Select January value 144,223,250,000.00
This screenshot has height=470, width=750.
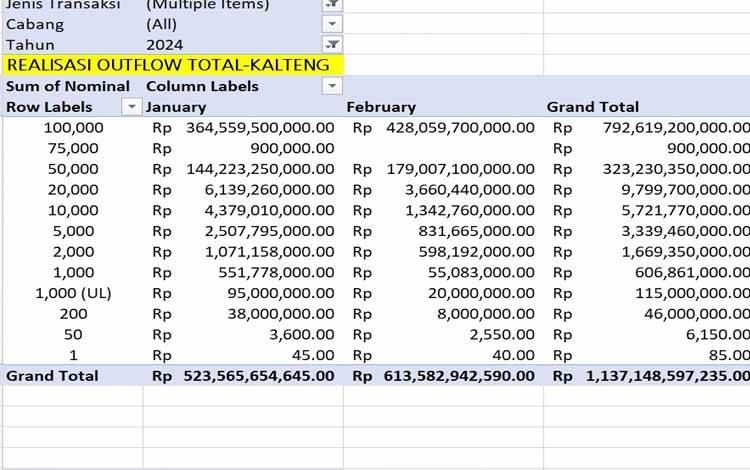click(260, 169)
